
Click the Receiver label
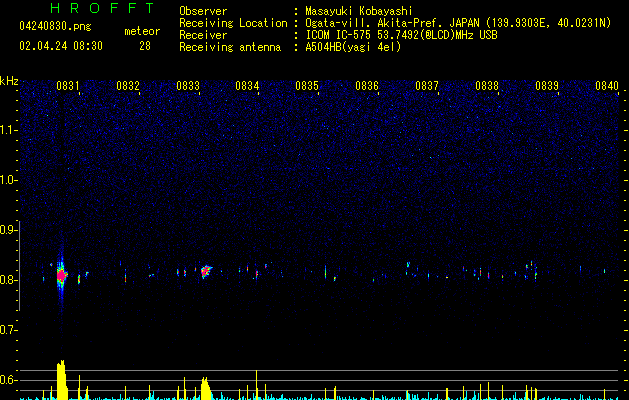(203, 35)
